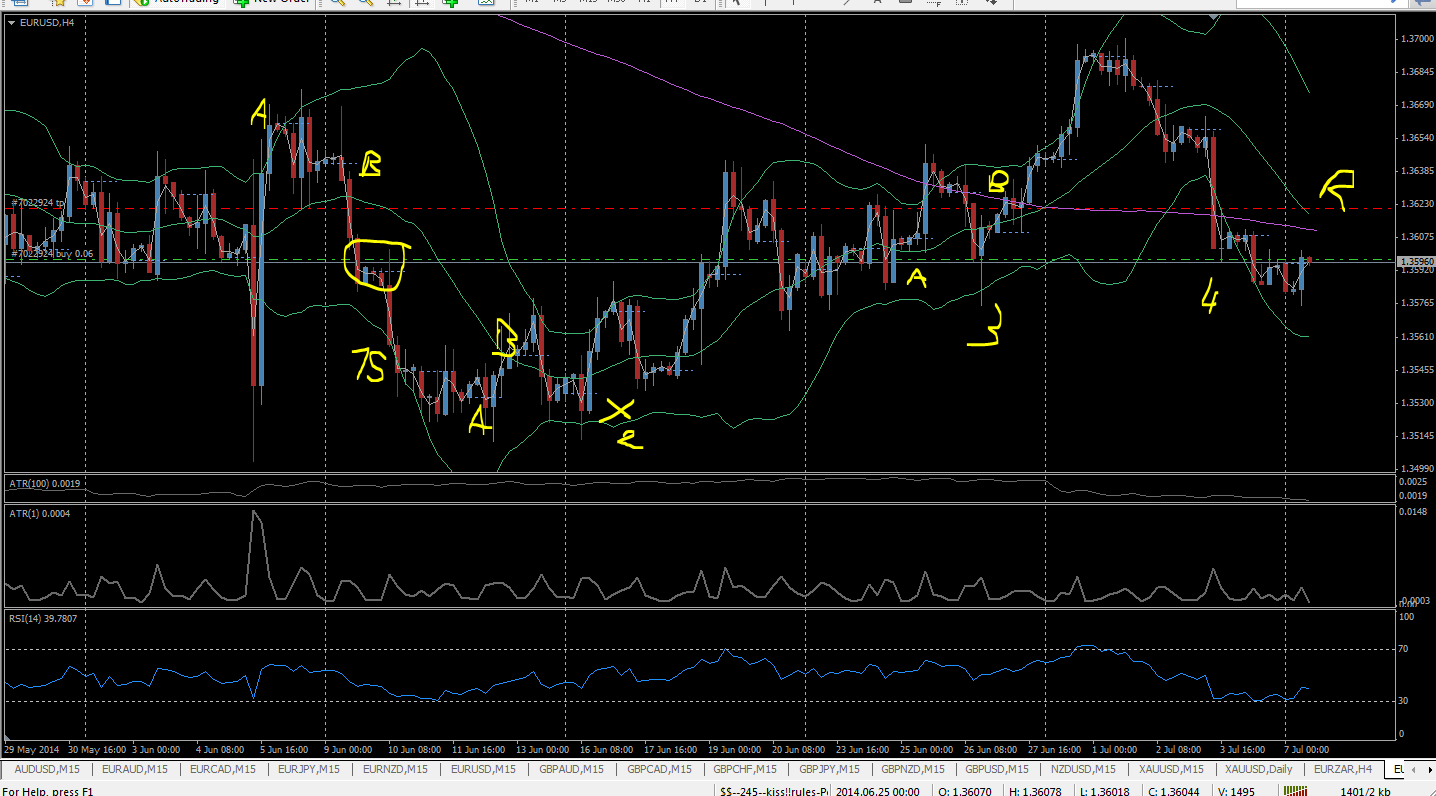Switch to the EURAUD,M15 chart tab
Screen dimensions: 1436x796
coord(135,769)
